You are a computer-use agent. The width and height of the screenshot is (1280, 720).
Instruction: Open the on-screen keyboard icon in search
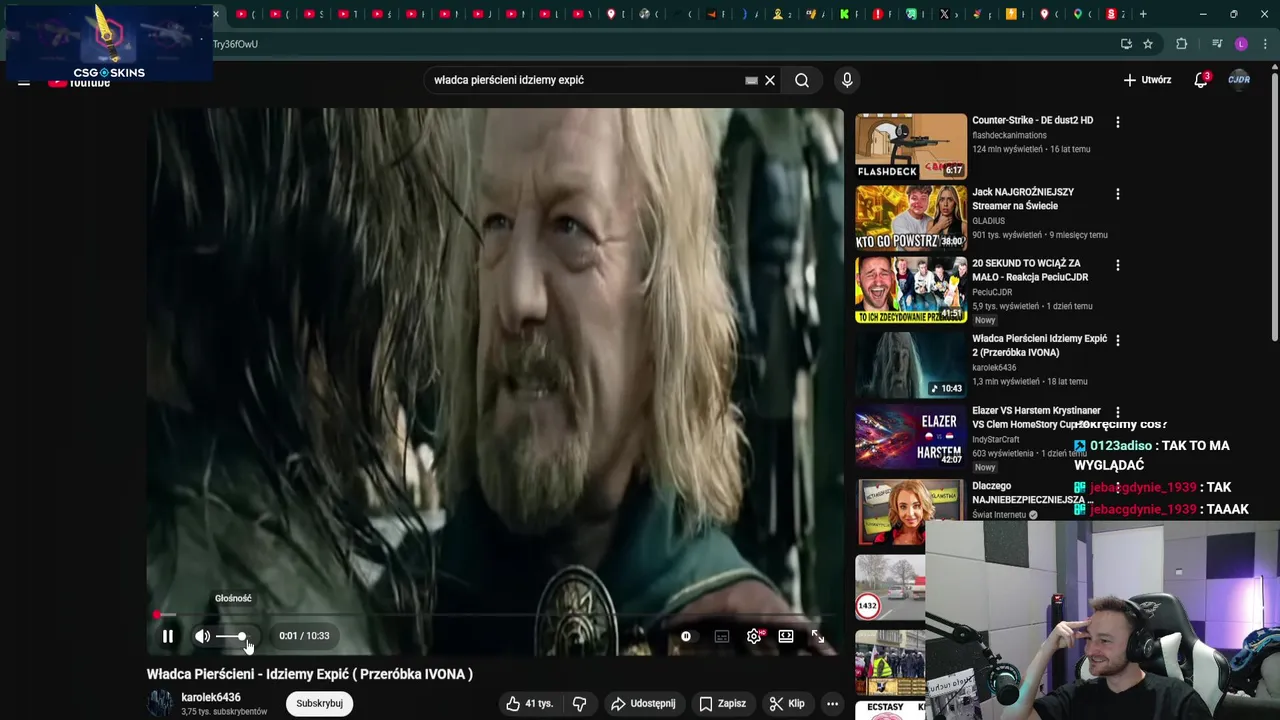click(x=751, y=80)
